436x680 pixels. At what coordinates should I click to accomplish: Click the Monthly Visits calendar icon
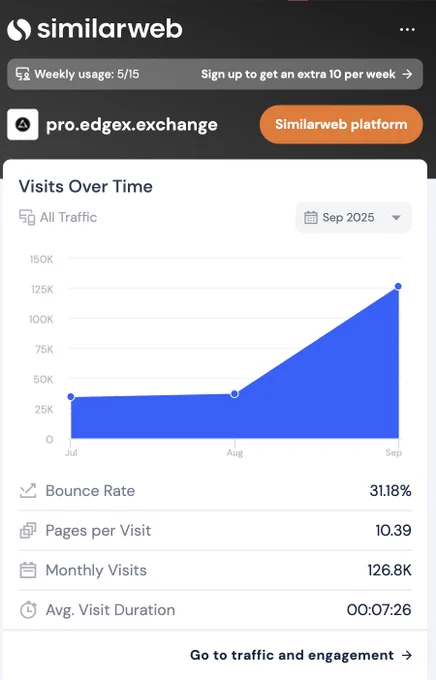[x=28, y=570]
